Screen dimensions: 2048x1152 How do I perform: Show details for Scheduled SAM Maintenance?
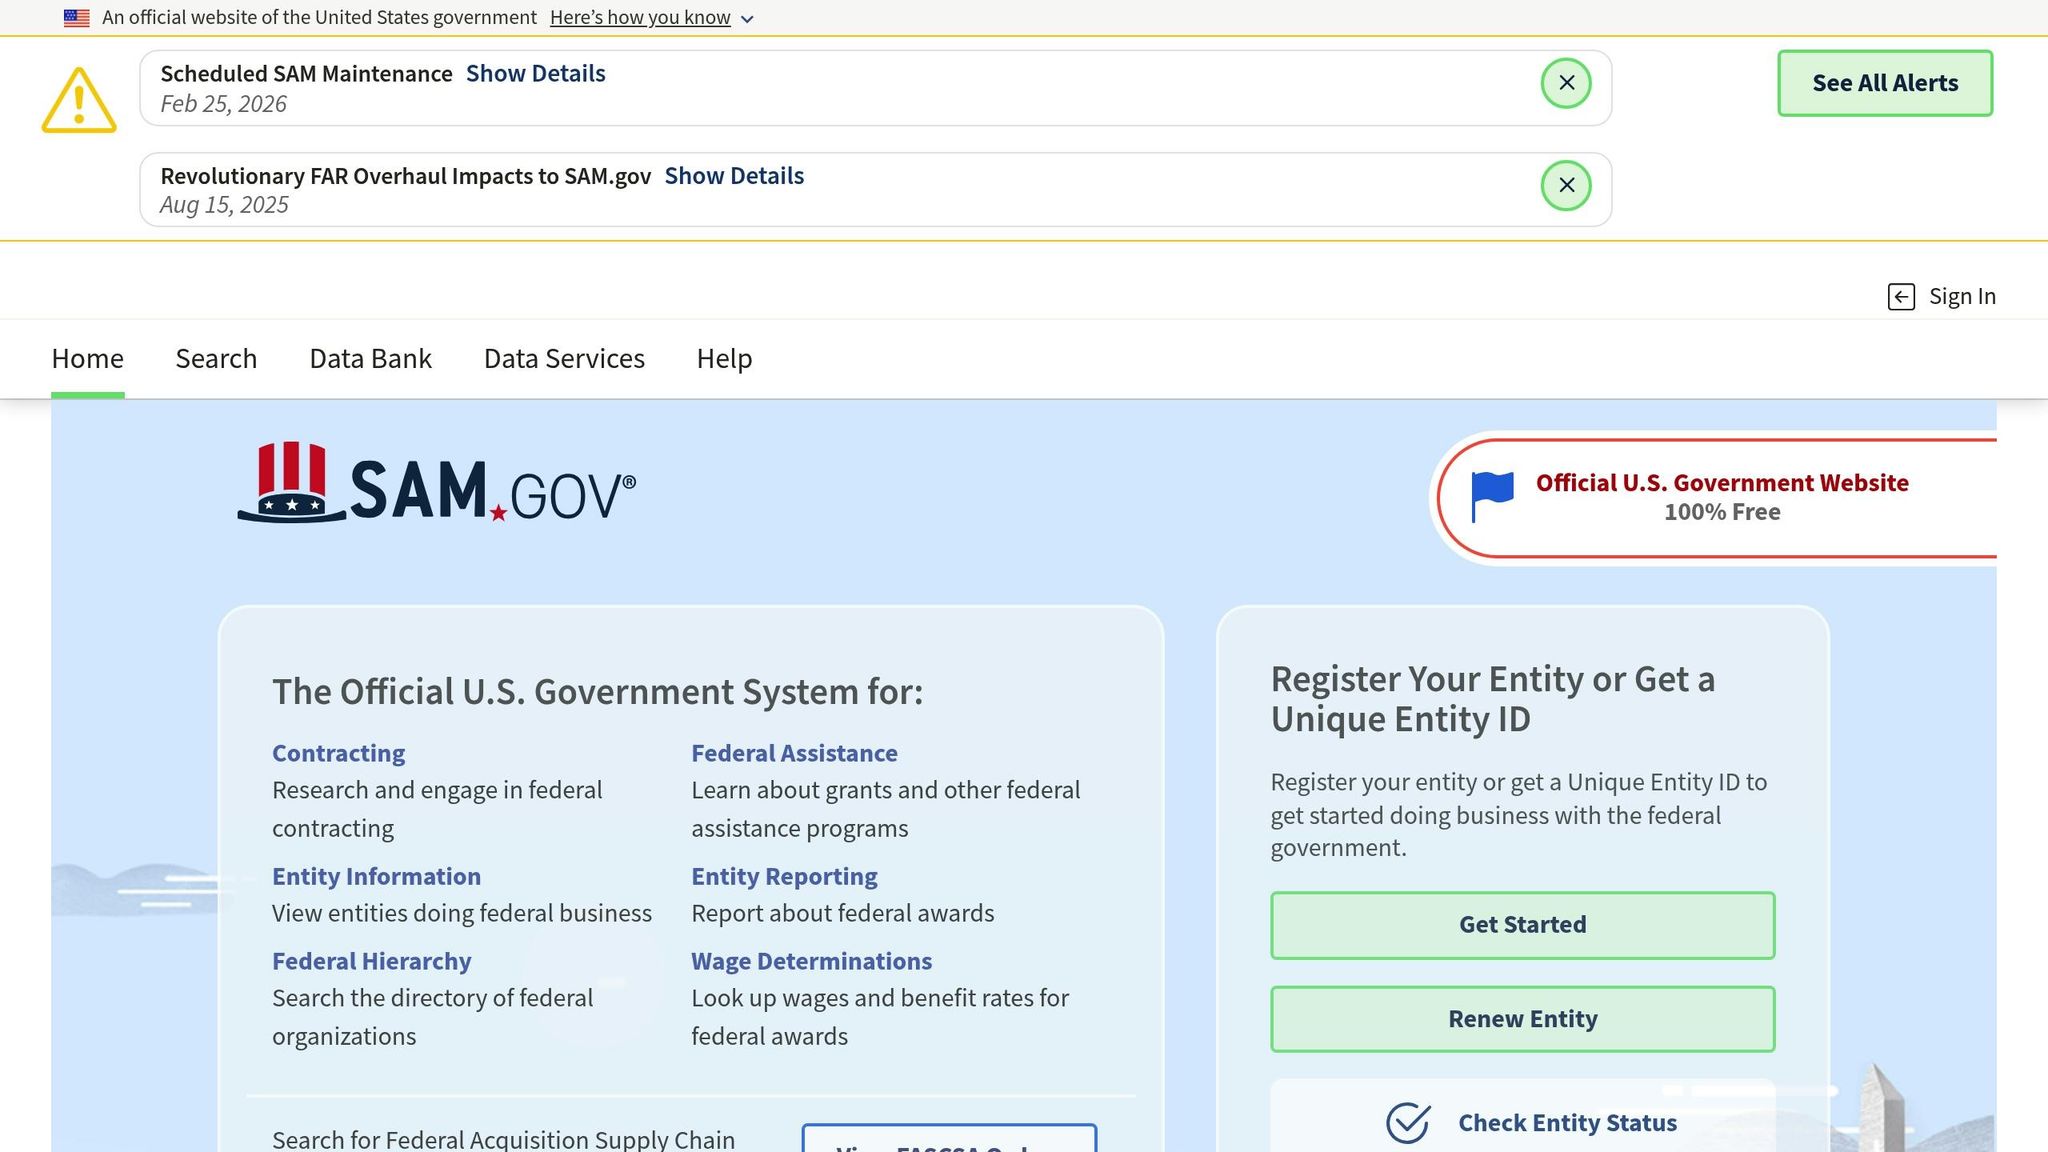pos(535,73)
